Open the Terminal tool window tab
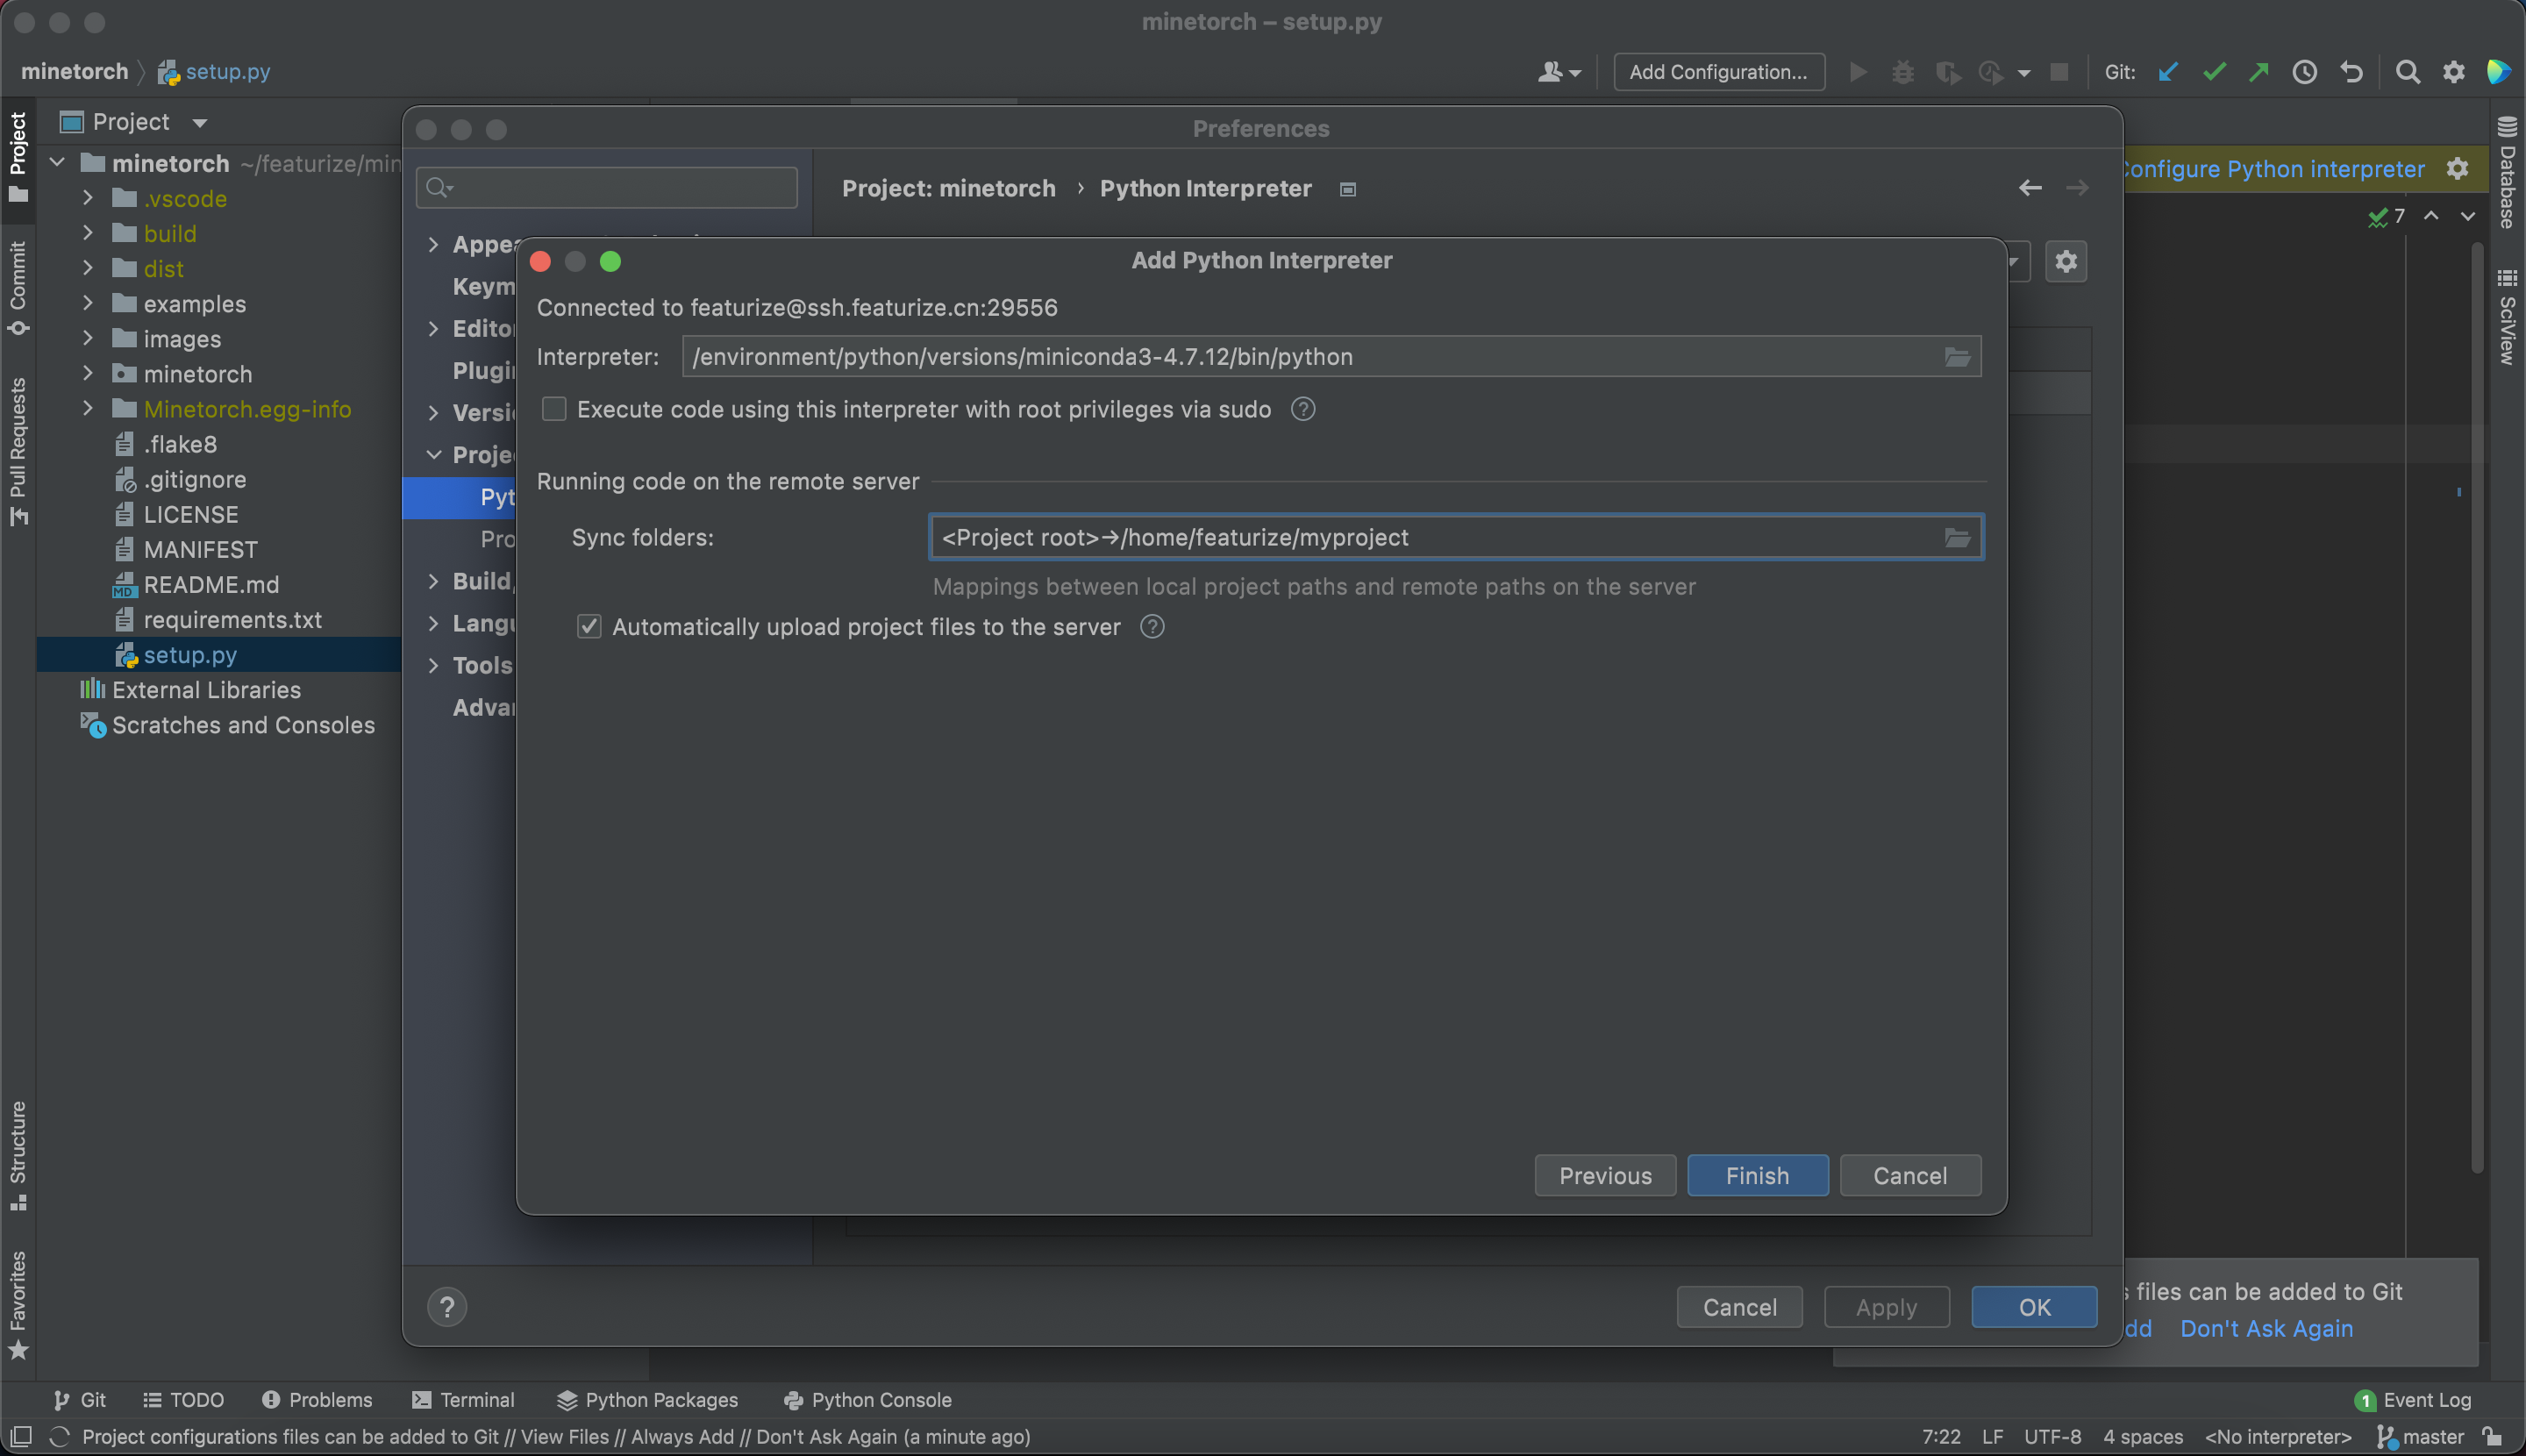This screenshot has width=2526, height=1456. point(464,1399)
